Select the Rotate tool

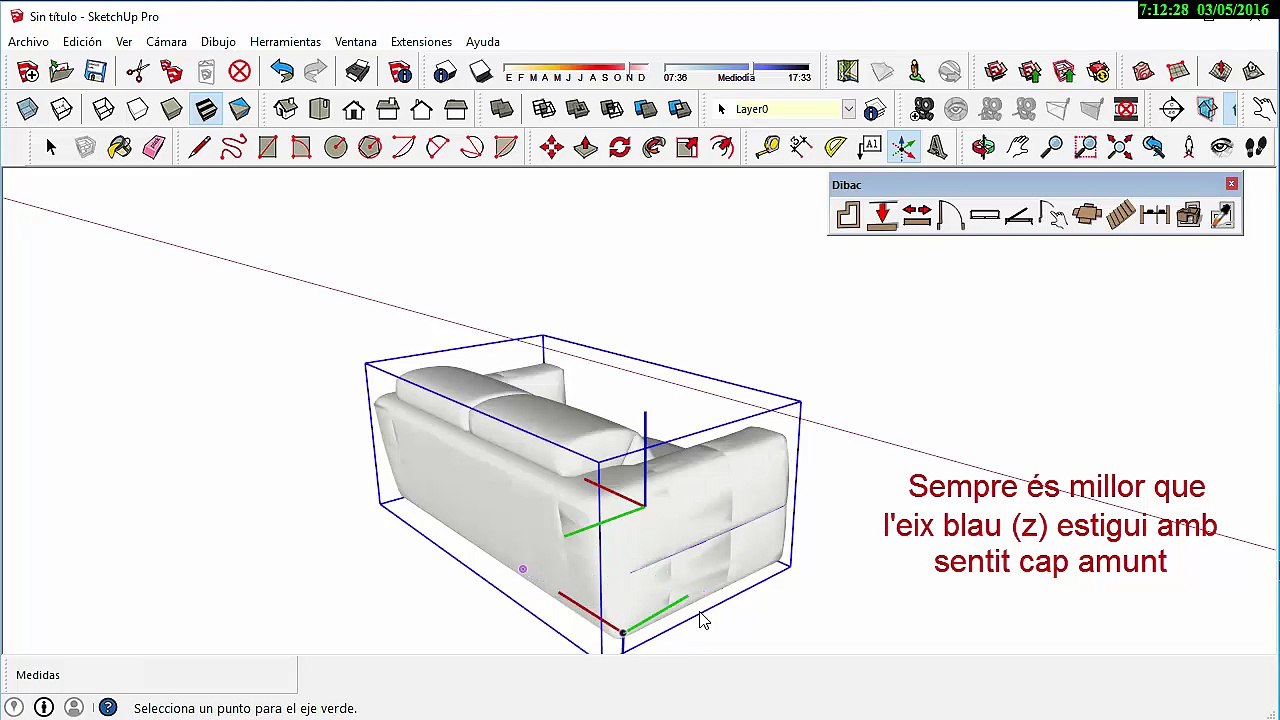tap(619, 148)
